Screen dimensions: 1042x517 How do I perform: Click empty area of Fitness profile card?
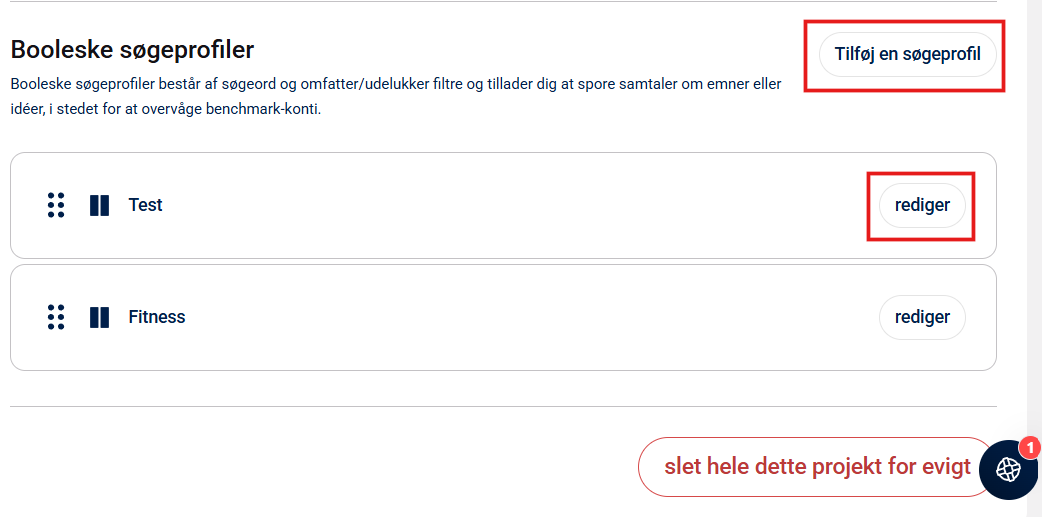coord(500,317)
